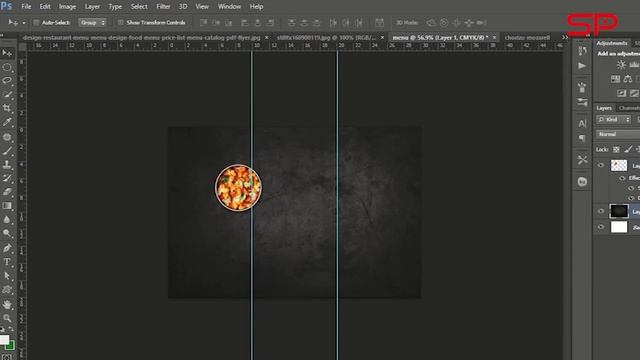
Task: Open the tool preset picker arrow
Action: 24,23
